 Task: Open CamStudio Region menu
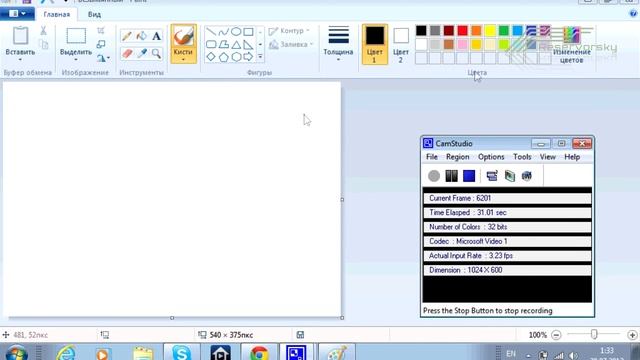pyautogui.click(x=458, y=157)
